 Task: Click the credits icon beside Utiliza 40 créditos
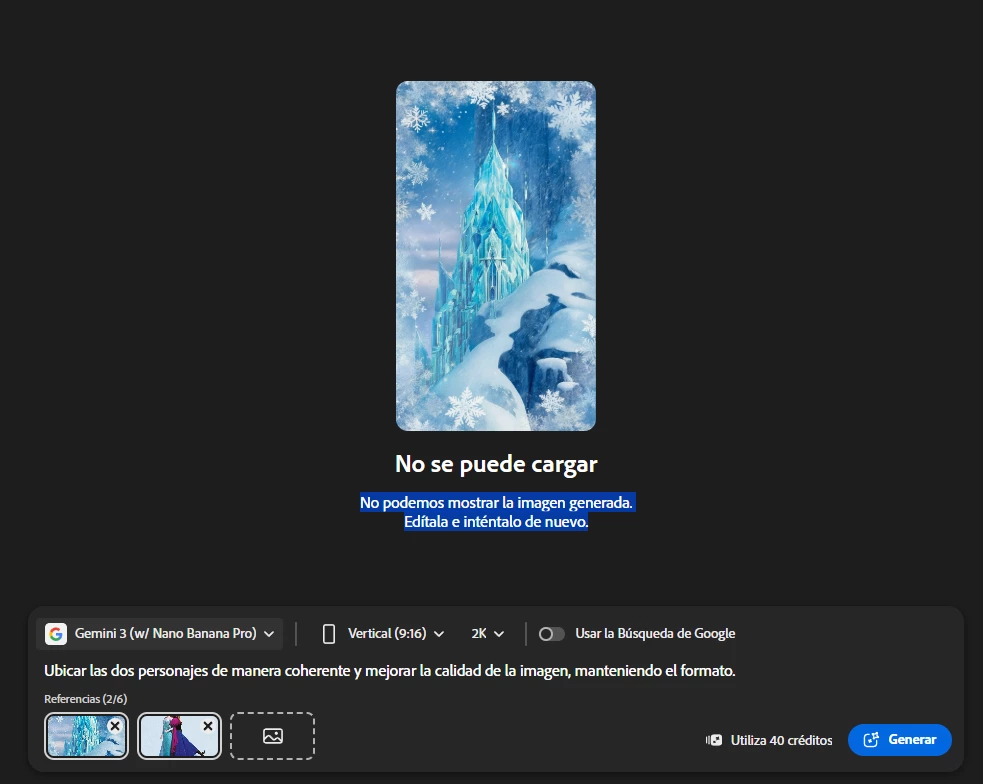point(714,740)
